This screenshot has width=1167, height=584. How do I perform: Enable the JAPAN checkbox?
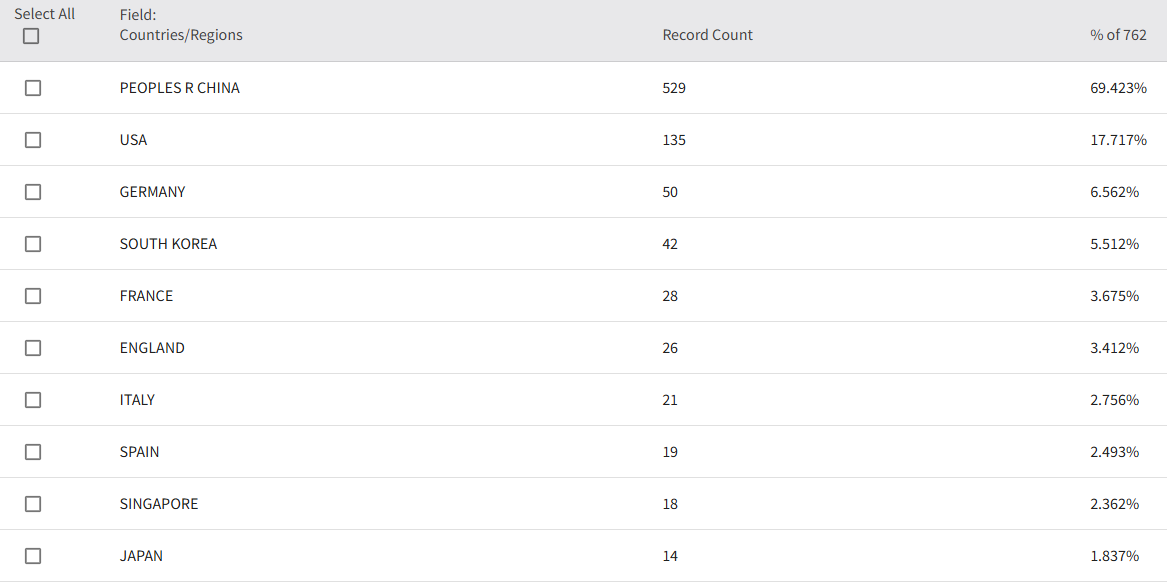33,556
